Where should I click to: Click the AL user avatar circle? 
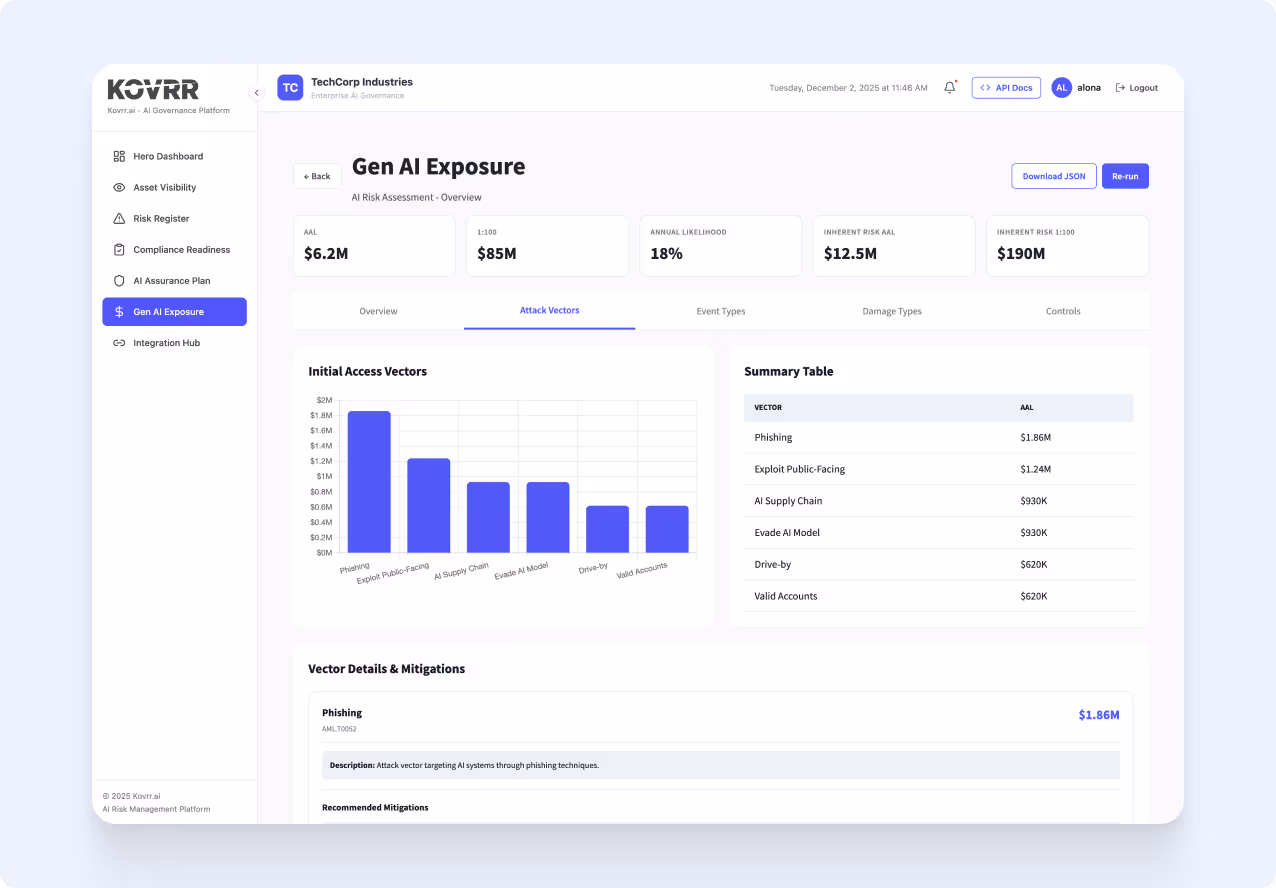click(1062, 87)
